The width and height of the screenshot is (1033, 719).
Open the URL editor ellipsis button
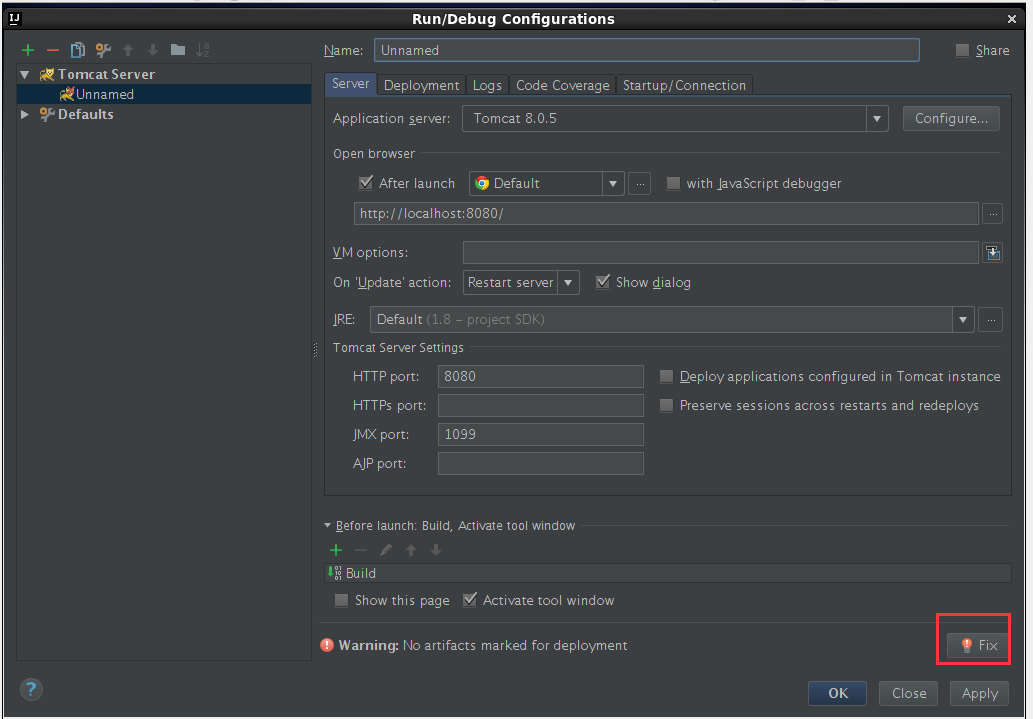[x=993, y=214]
